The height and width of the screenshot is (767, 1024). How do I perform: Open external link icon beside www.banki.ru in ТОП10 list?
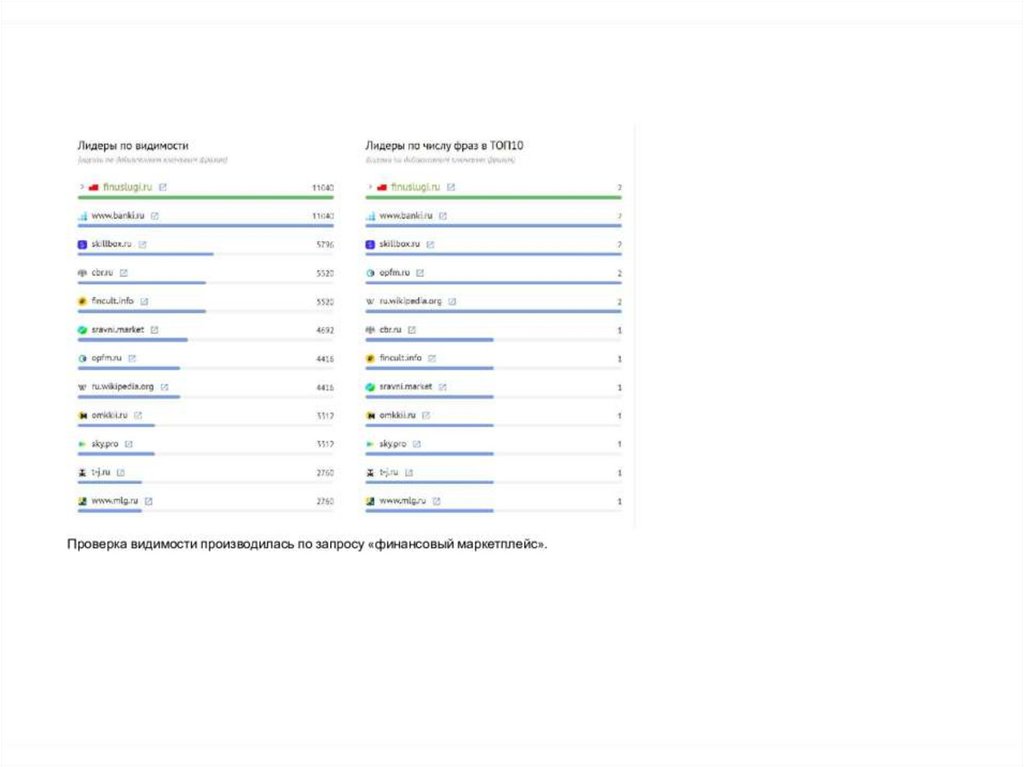[x=443, y=216]
